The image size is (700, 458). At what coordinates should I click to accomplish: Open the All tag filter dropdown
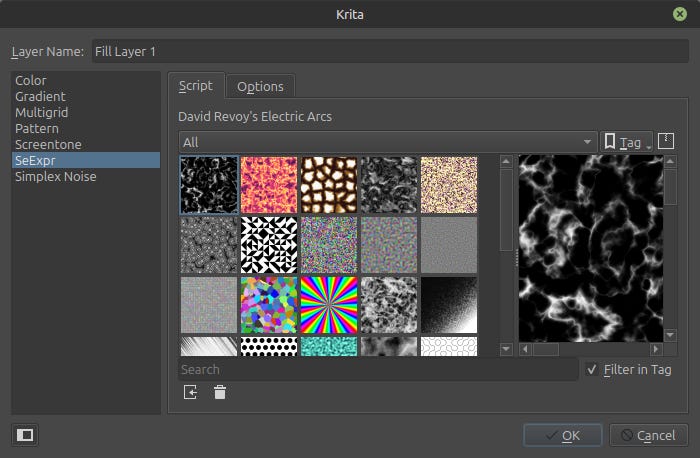coord(388,142)
